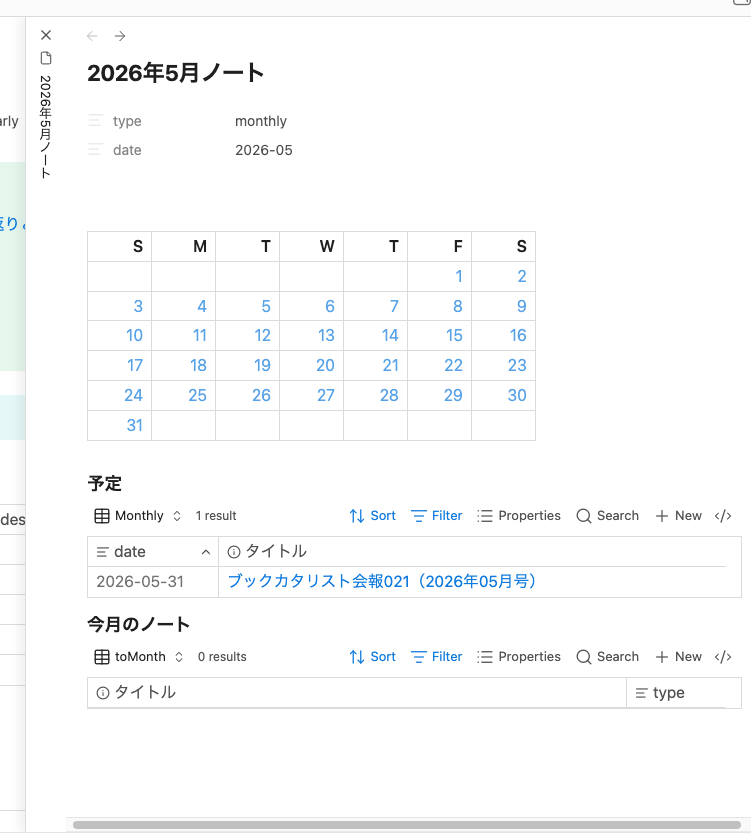
Task: Click the 0 results count label
Action: (x=222, y=657)
